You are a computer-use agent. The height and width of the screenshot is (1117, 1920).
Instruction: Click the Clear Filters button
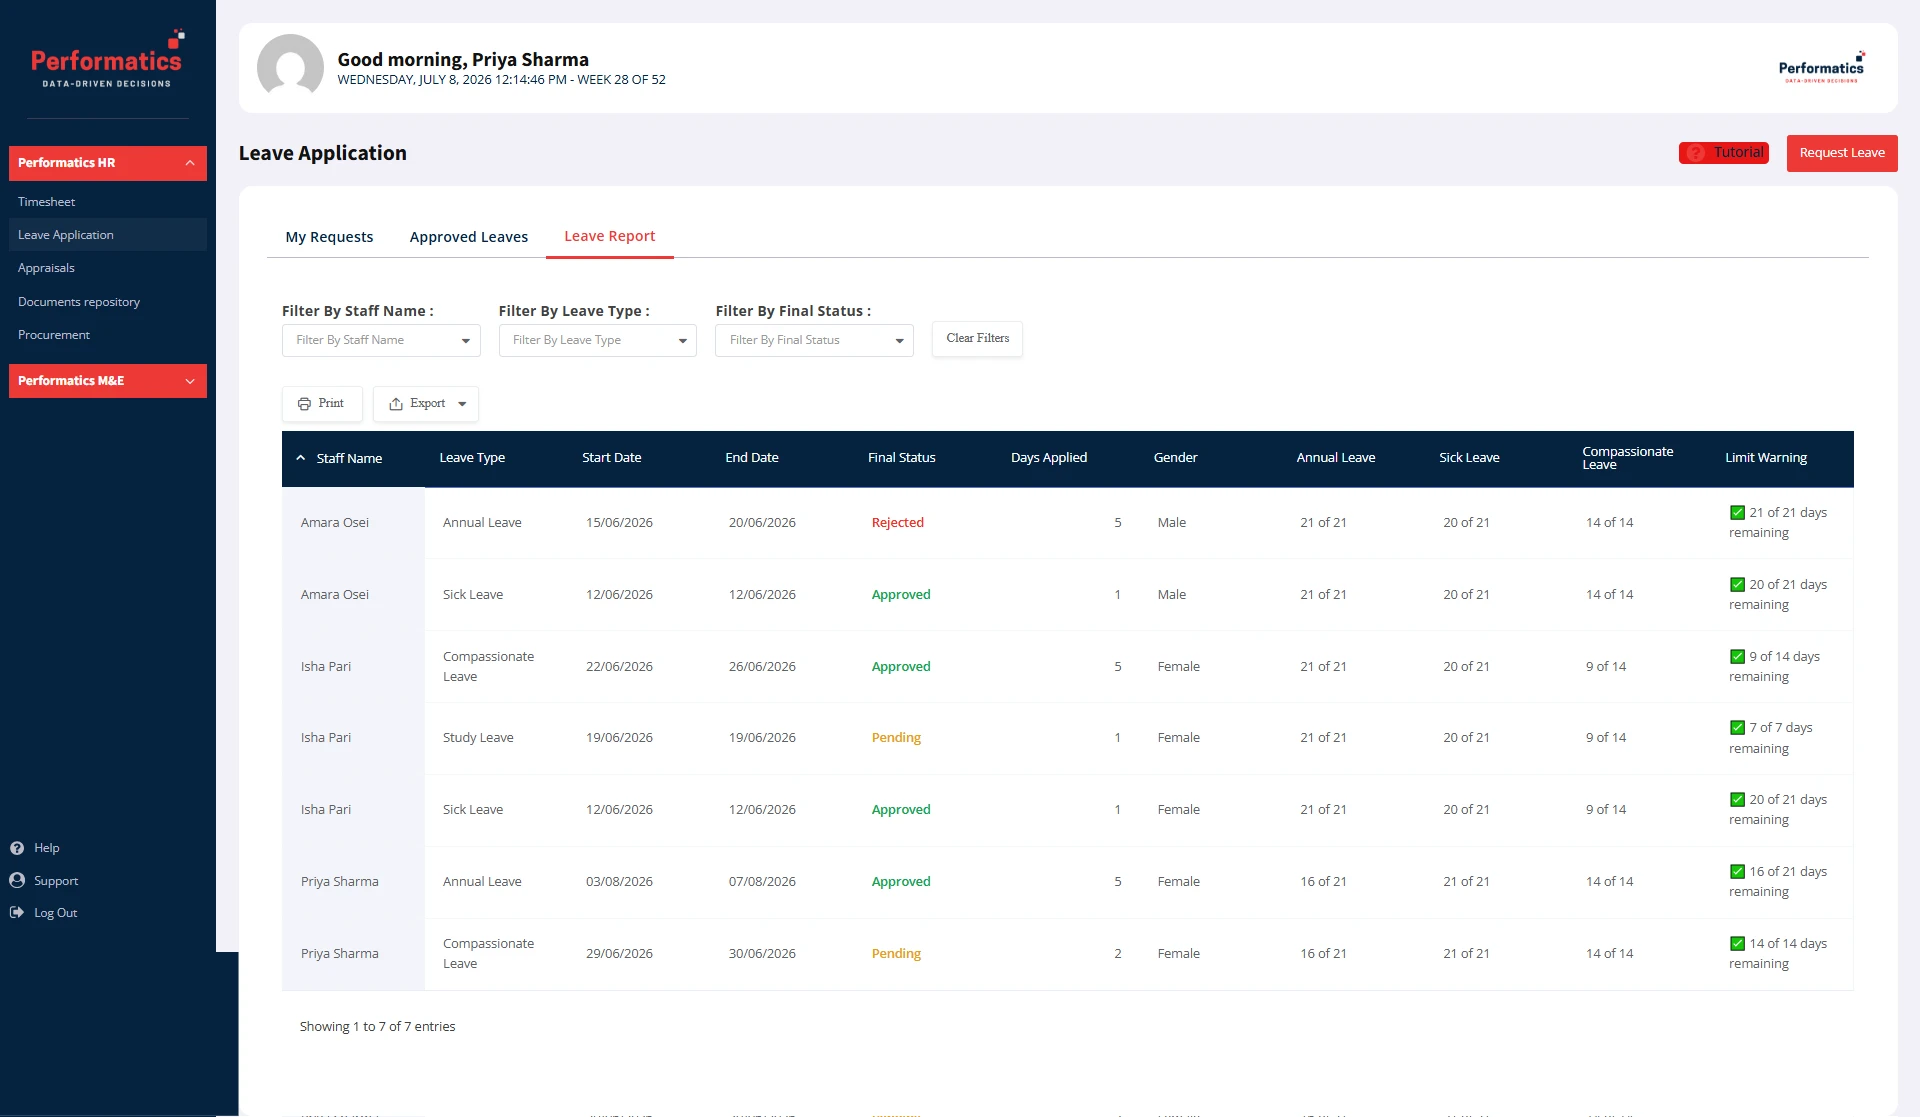977,339
